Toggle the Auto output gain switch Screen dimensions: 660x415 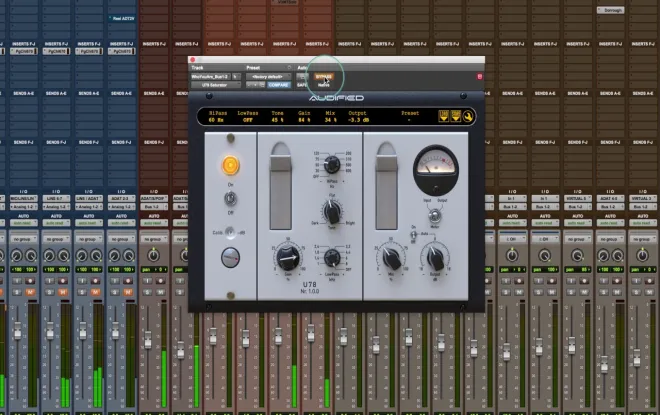[x=413, y=235]
